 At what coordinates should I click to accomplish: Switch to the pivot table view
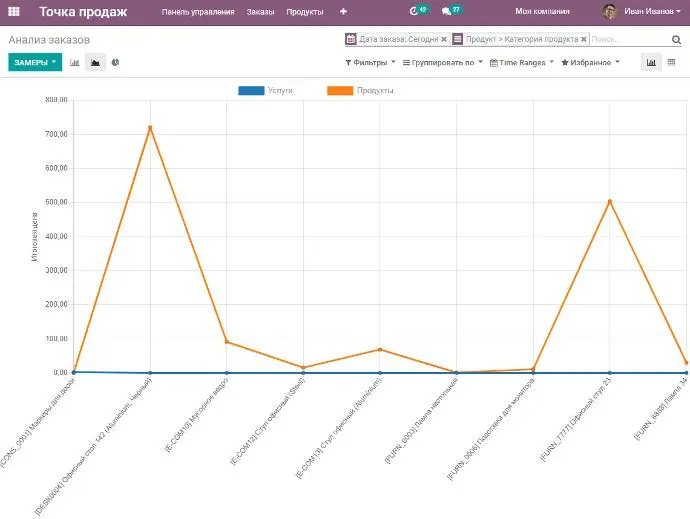tap(672, 62)
